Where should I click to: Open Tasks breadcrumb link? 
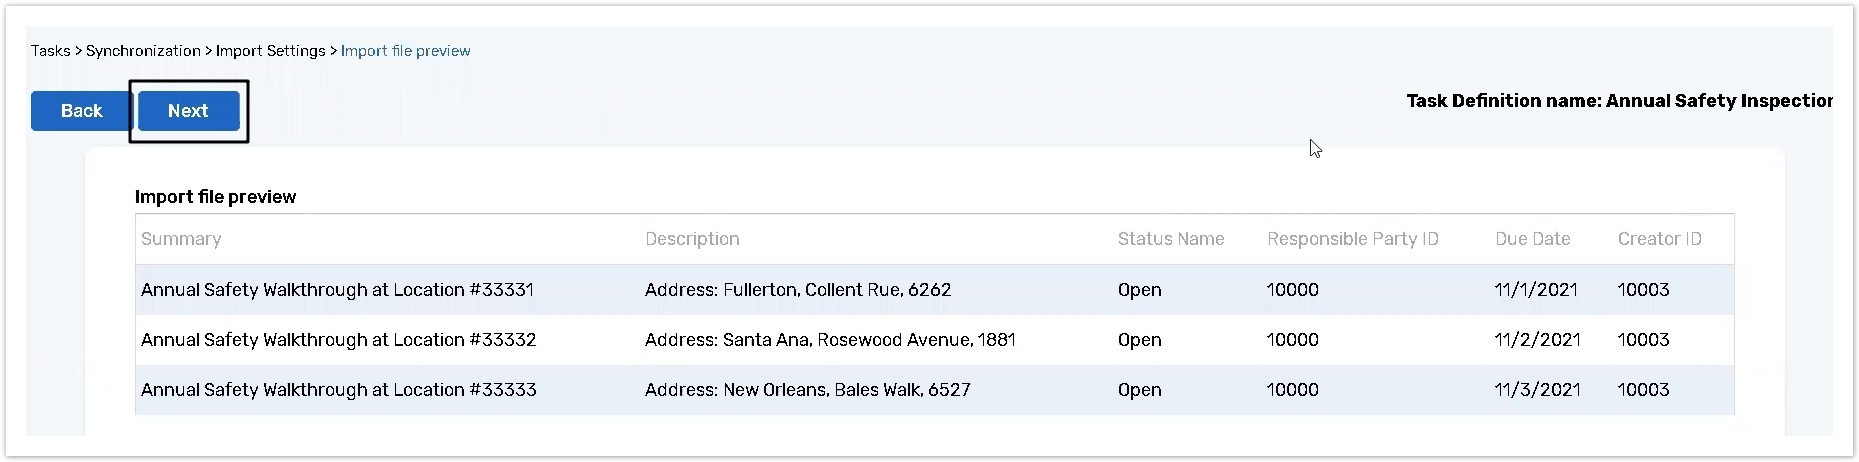(x=50, y=51)
